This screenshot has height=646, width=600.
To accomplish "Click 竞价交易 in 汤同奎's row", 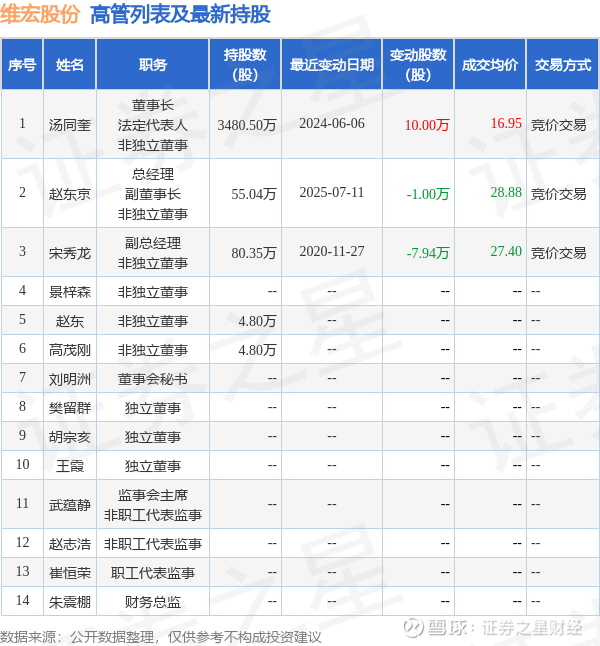I will (x=558, y=125).
